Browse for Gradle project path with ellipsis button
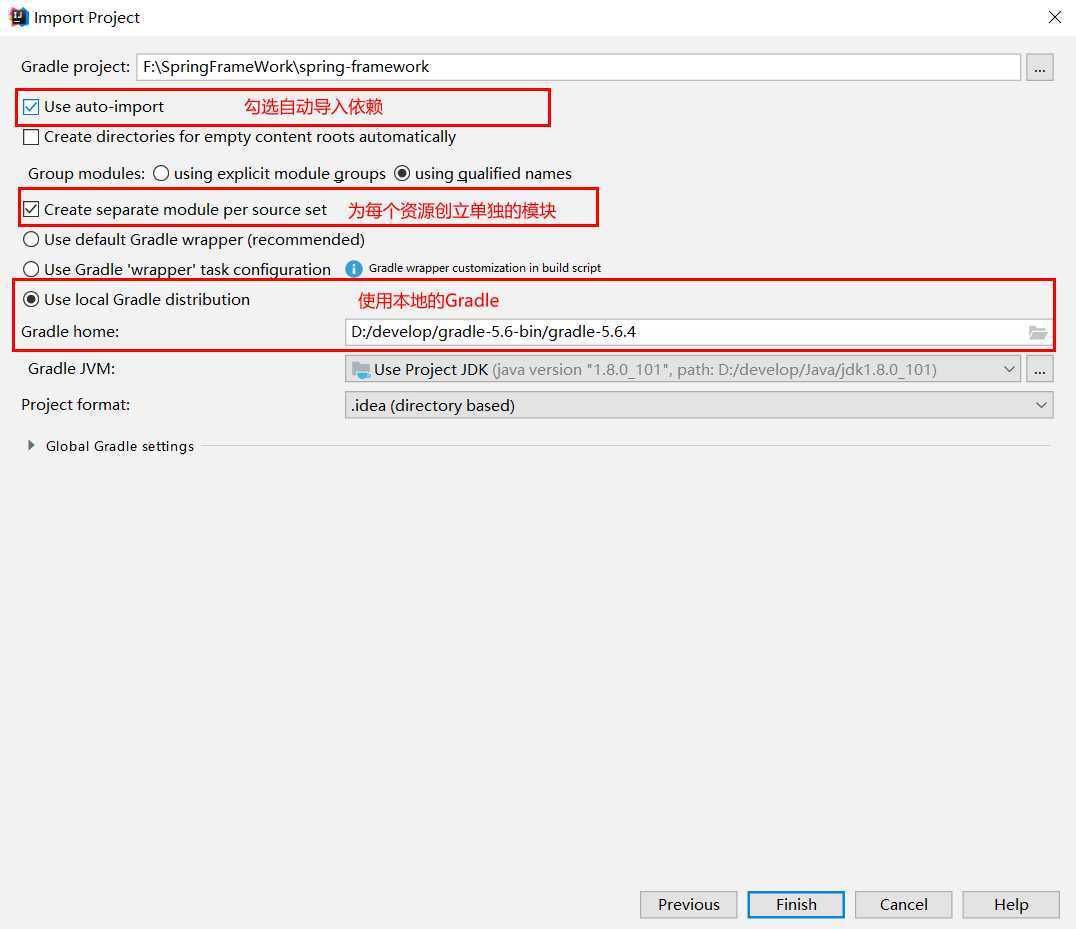The image size is (1076, 929). click(x=1040, y=67)
